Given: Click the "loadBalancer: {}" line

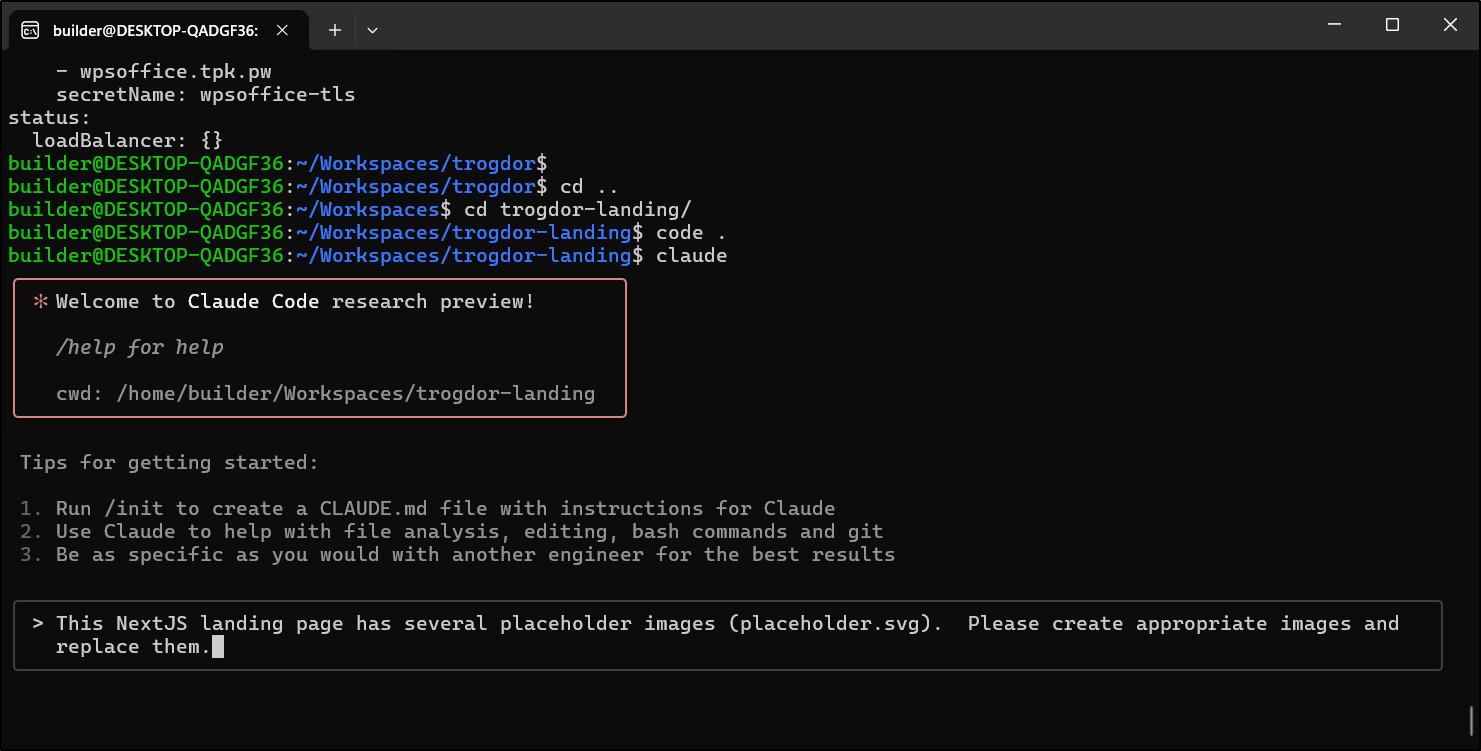Looking at the screenshot, I should coord(127,142).
